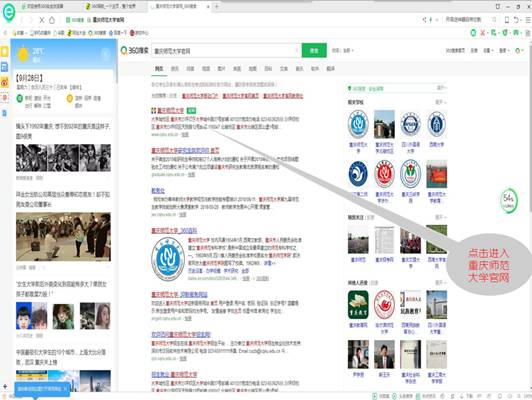The height and width of the screenshot is (400, 532).
Task: Open the 网址大全 bookmark
Action: click(76, 33)
